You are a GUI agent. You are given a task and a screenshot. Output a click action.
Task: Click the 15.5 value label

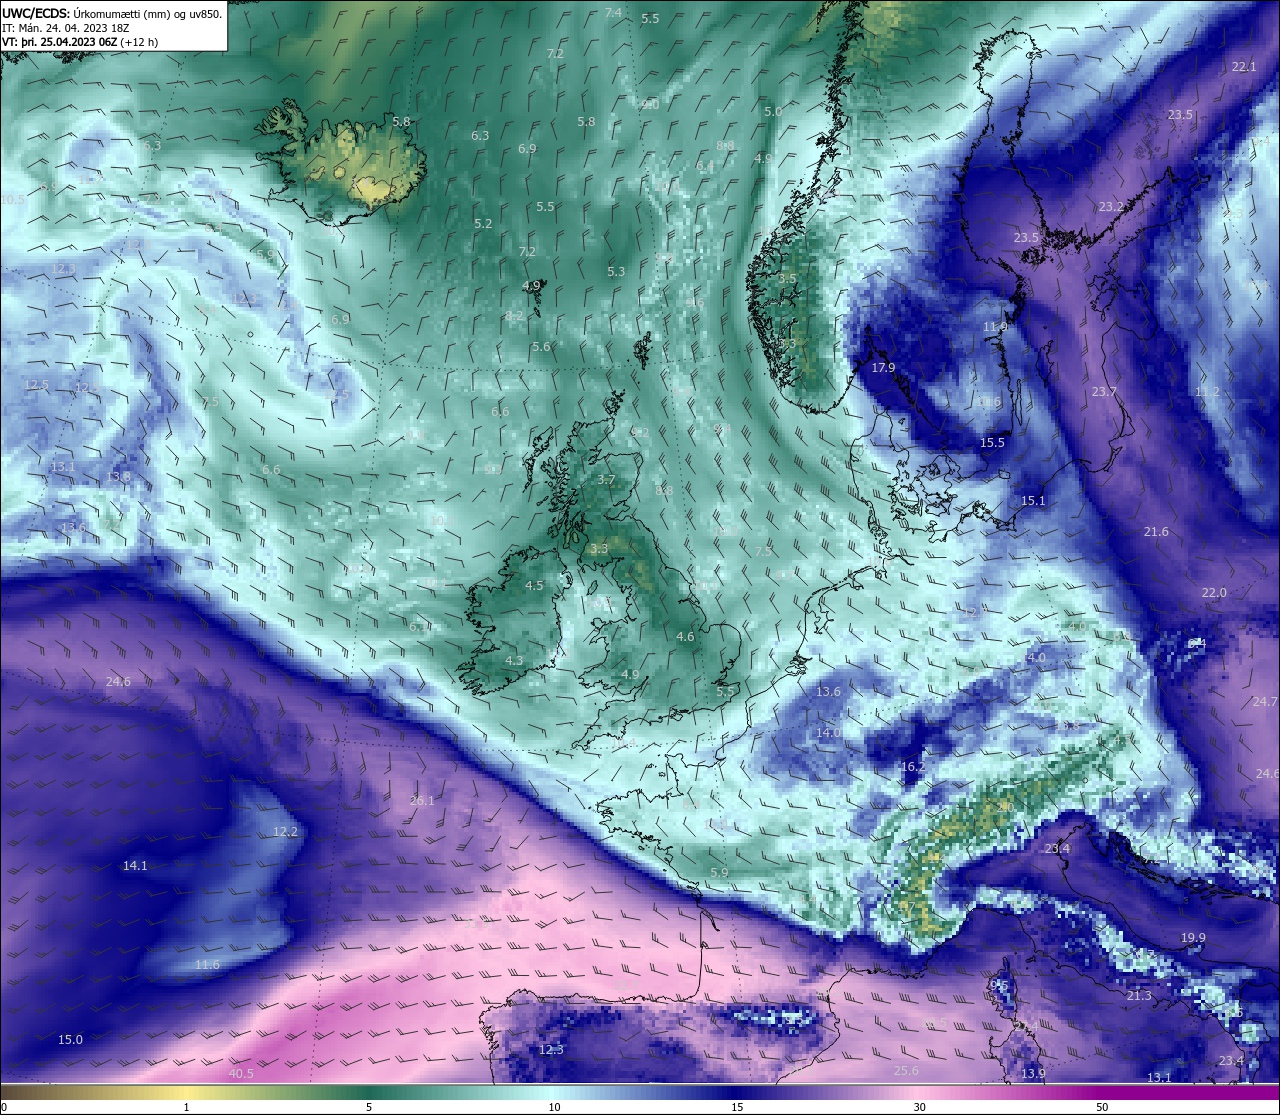pos(992,443)
